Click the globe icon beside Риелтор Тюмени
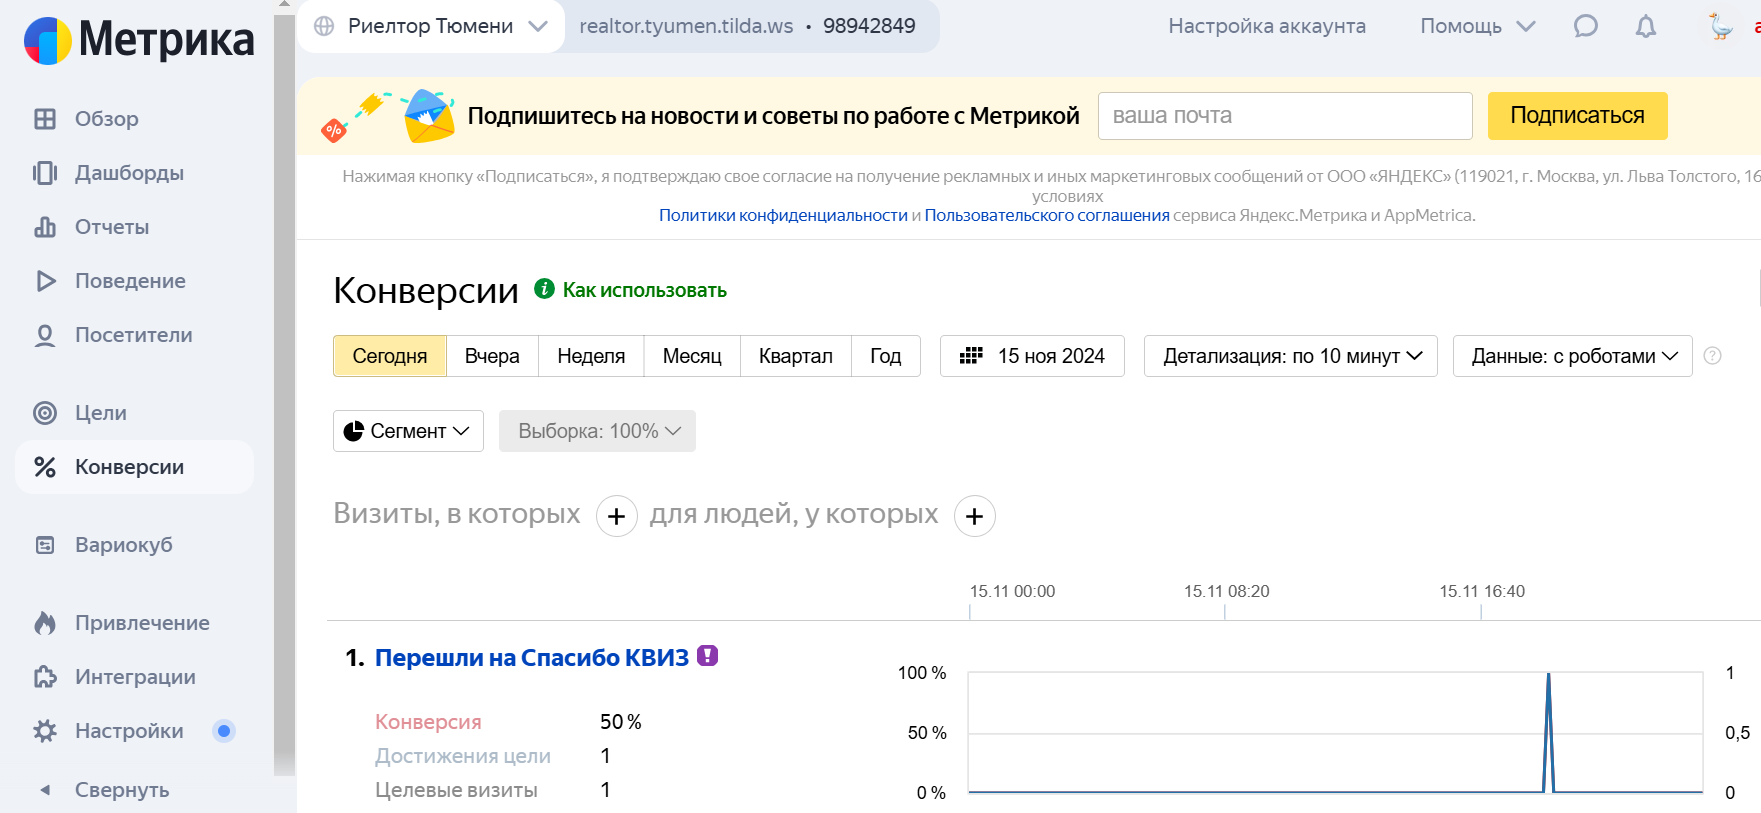Image resolution: width=1761 pixels, height=813 pixels. coord(324,26)
